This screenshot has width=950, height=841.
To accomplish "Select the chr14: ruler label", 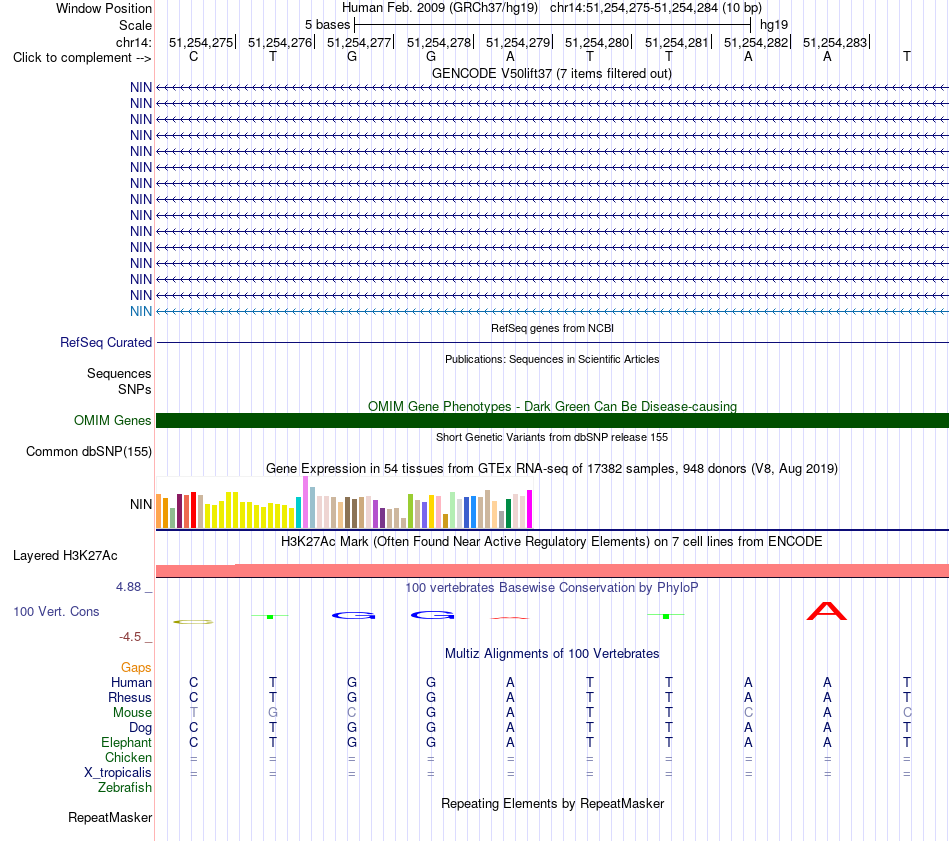I will [133, 42].
